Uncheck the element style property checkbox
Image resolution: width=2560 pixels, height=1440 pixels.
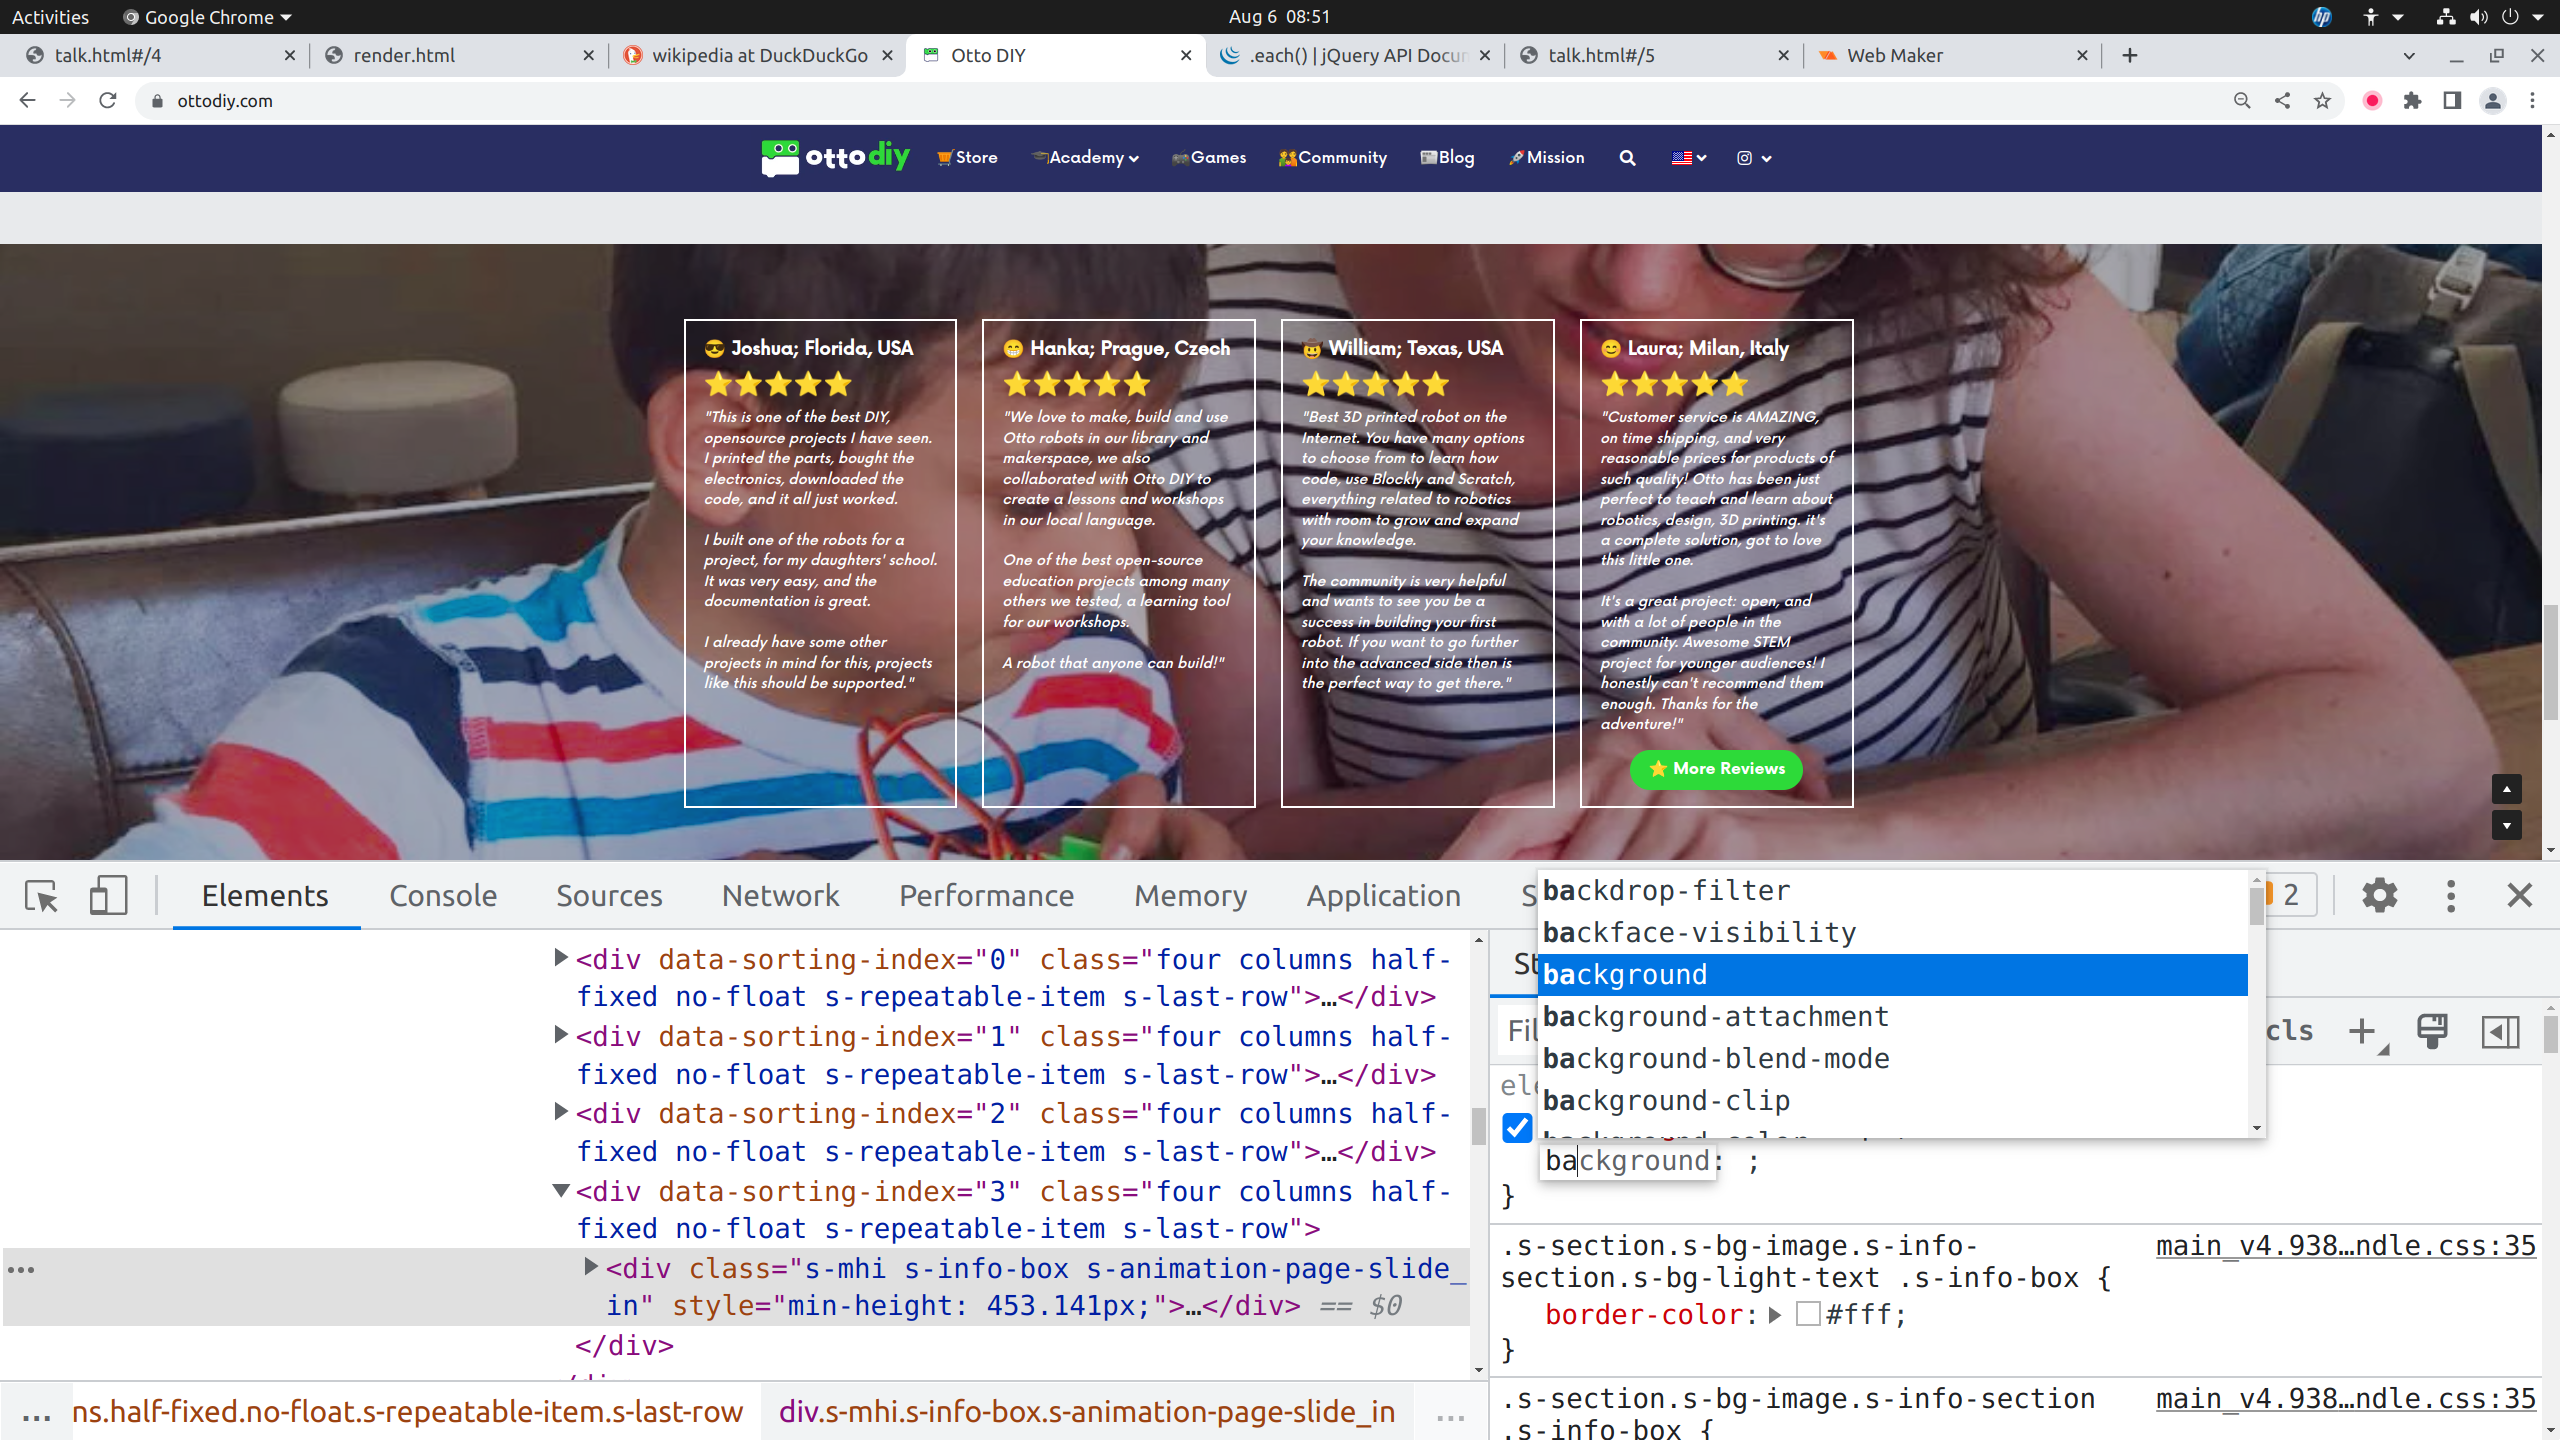1517,1128
